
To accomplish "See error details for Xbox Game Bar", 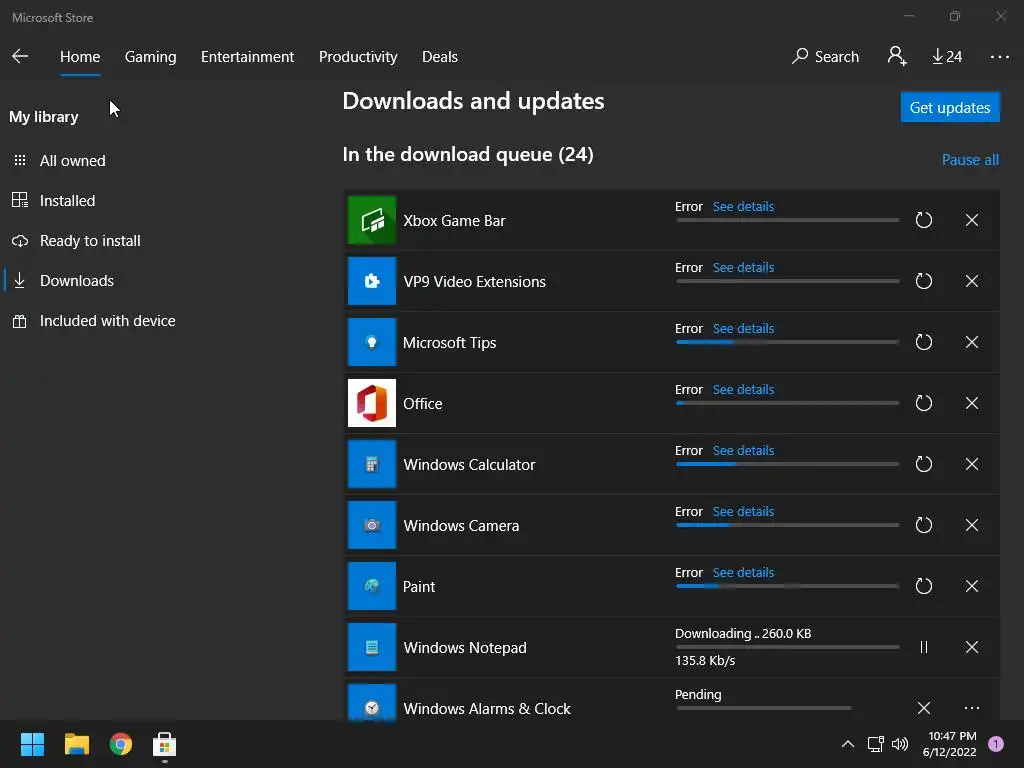I will tap(743, 206).
